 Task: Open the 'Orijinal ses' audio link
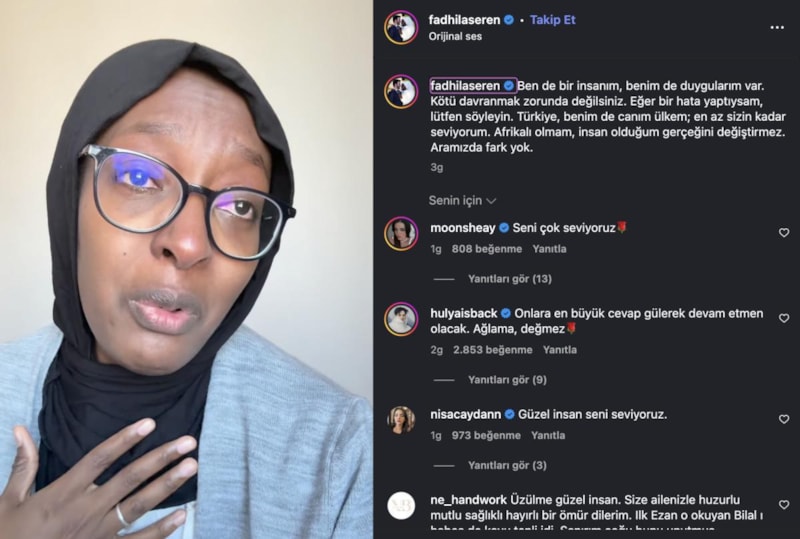click(x=455, y=36)
